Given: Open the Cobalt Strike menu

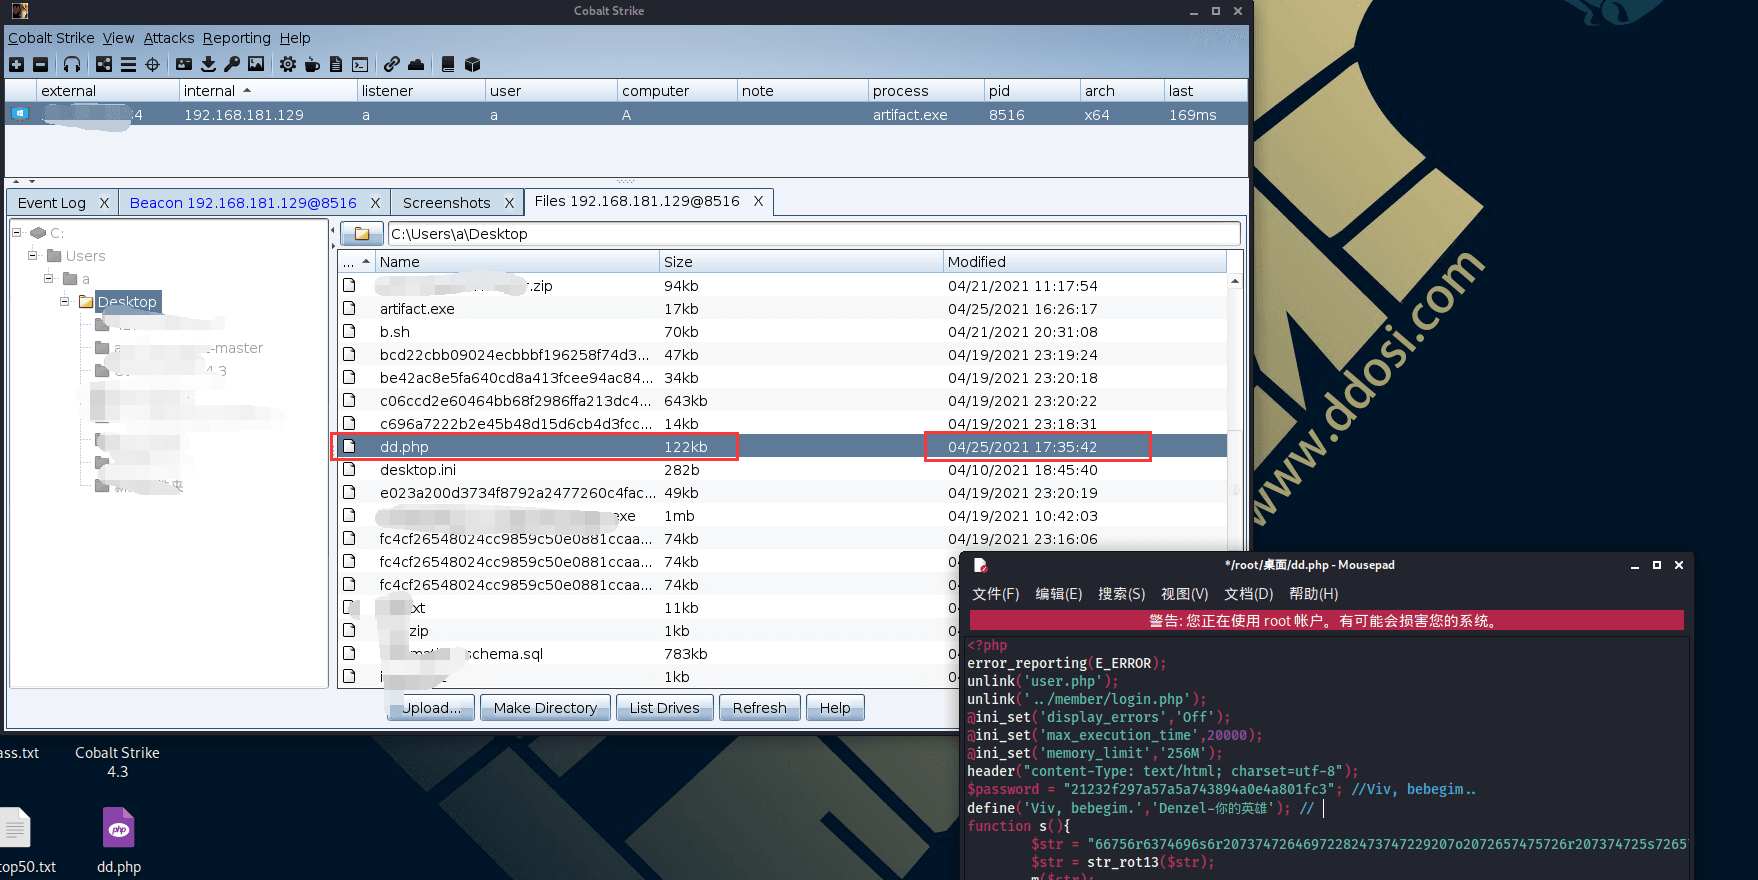Looking at the screenshot, I should click(51, 38).
